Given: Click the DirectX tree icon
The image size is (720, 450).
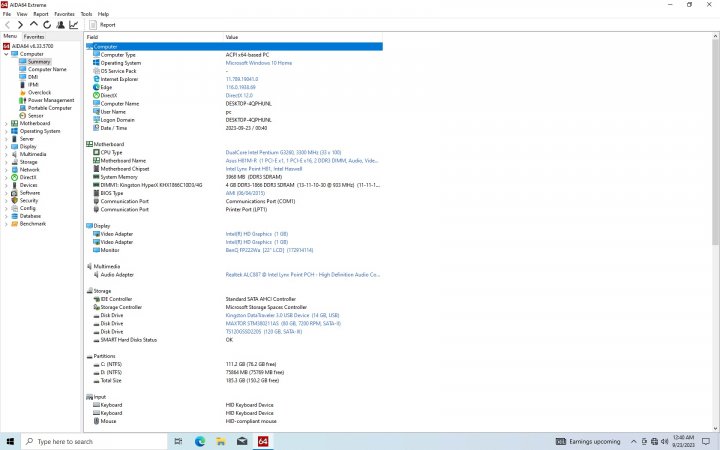Looking at the screenshot, I should 14,177.
